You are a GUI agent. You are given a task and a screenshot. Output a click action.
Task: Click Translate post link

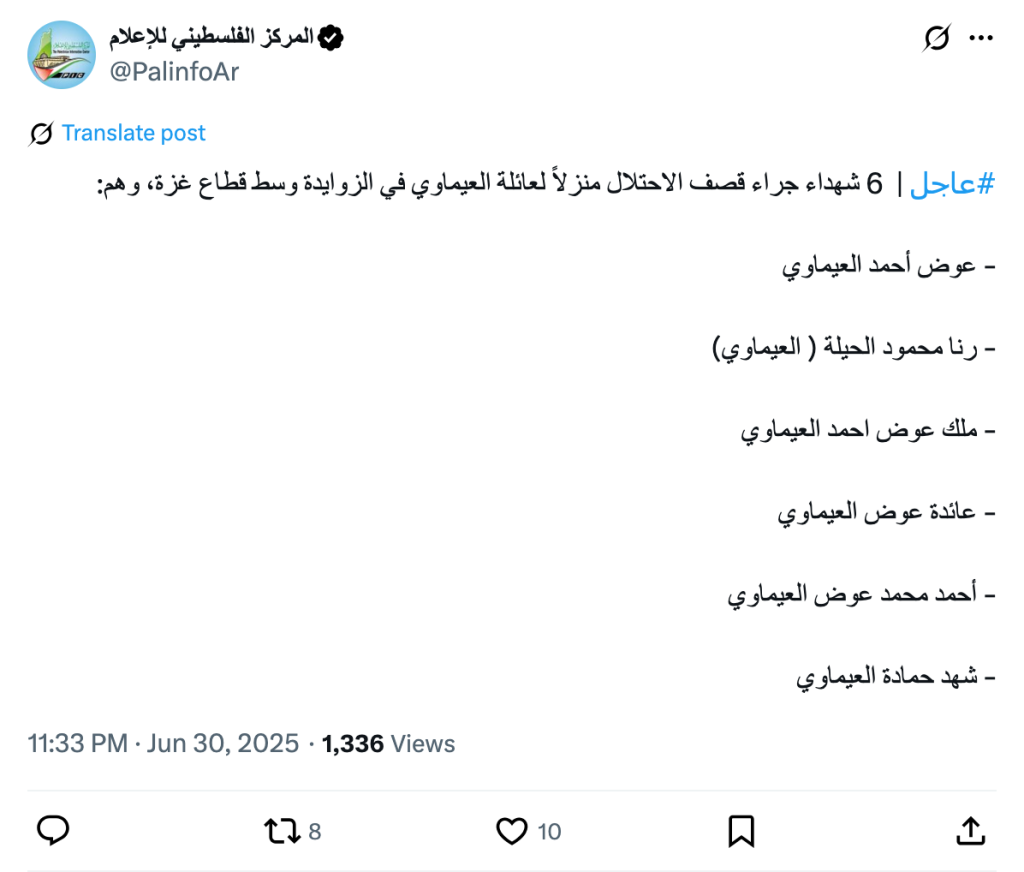click(x=133, y=133)
